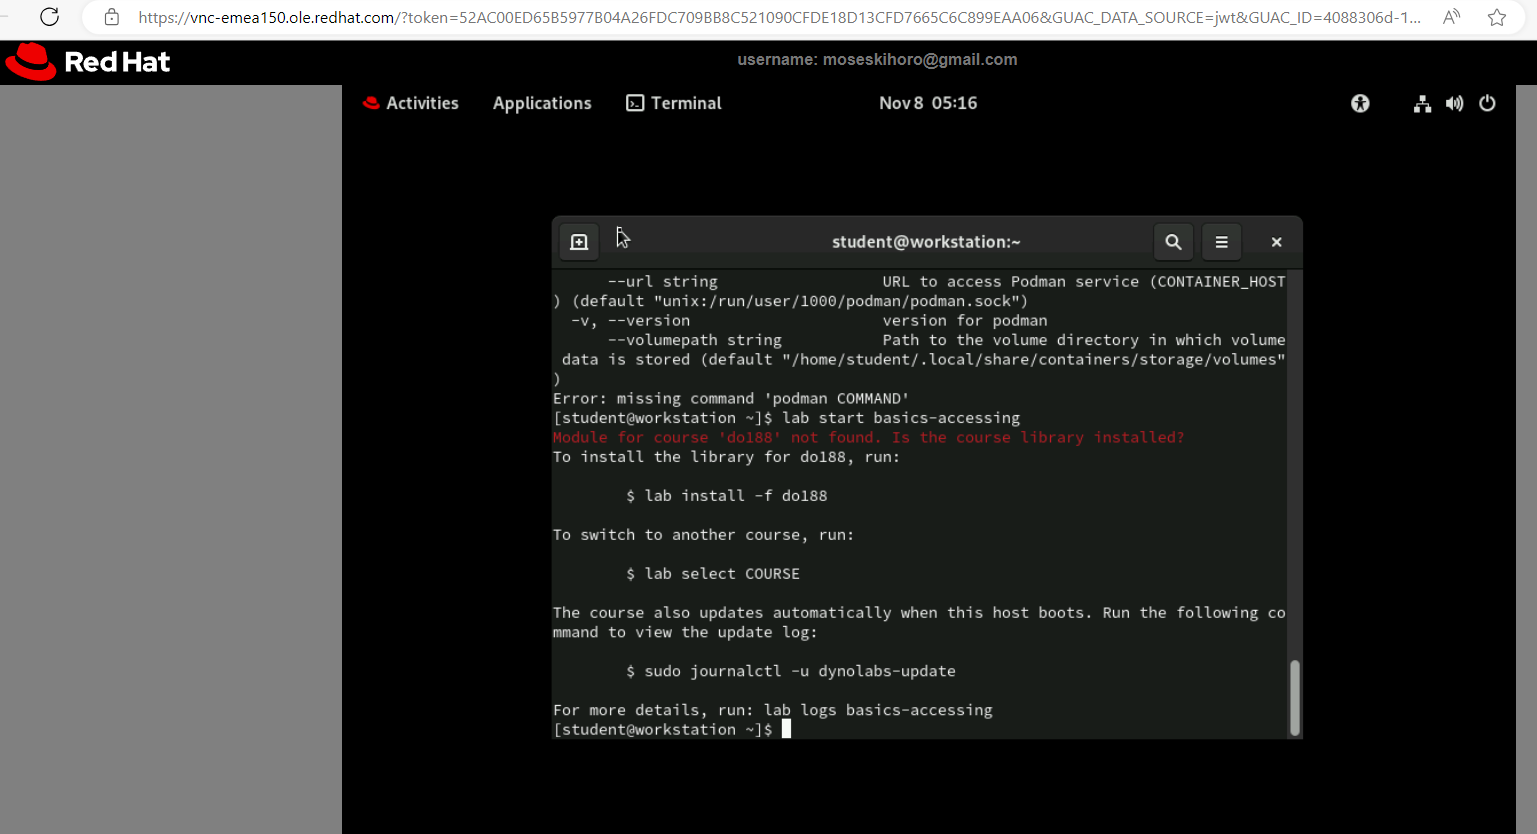Open a new terminal tab
The height and width of the screenshot is (834, 1537).
(x=578, y=241)
